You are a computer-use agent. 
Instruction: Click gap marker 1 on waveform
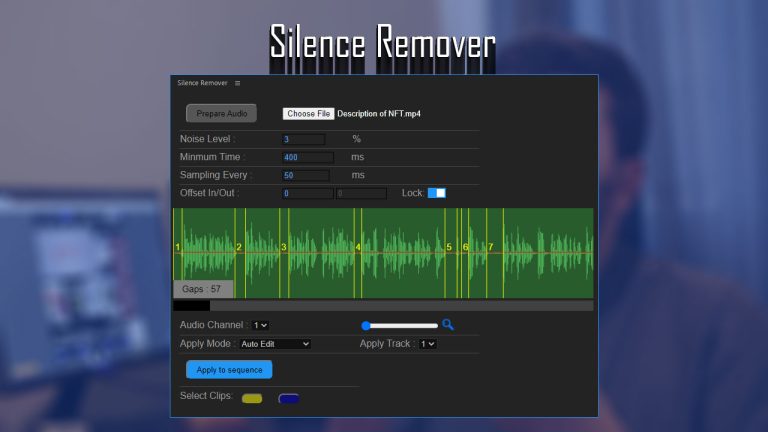tap(177, 247)
